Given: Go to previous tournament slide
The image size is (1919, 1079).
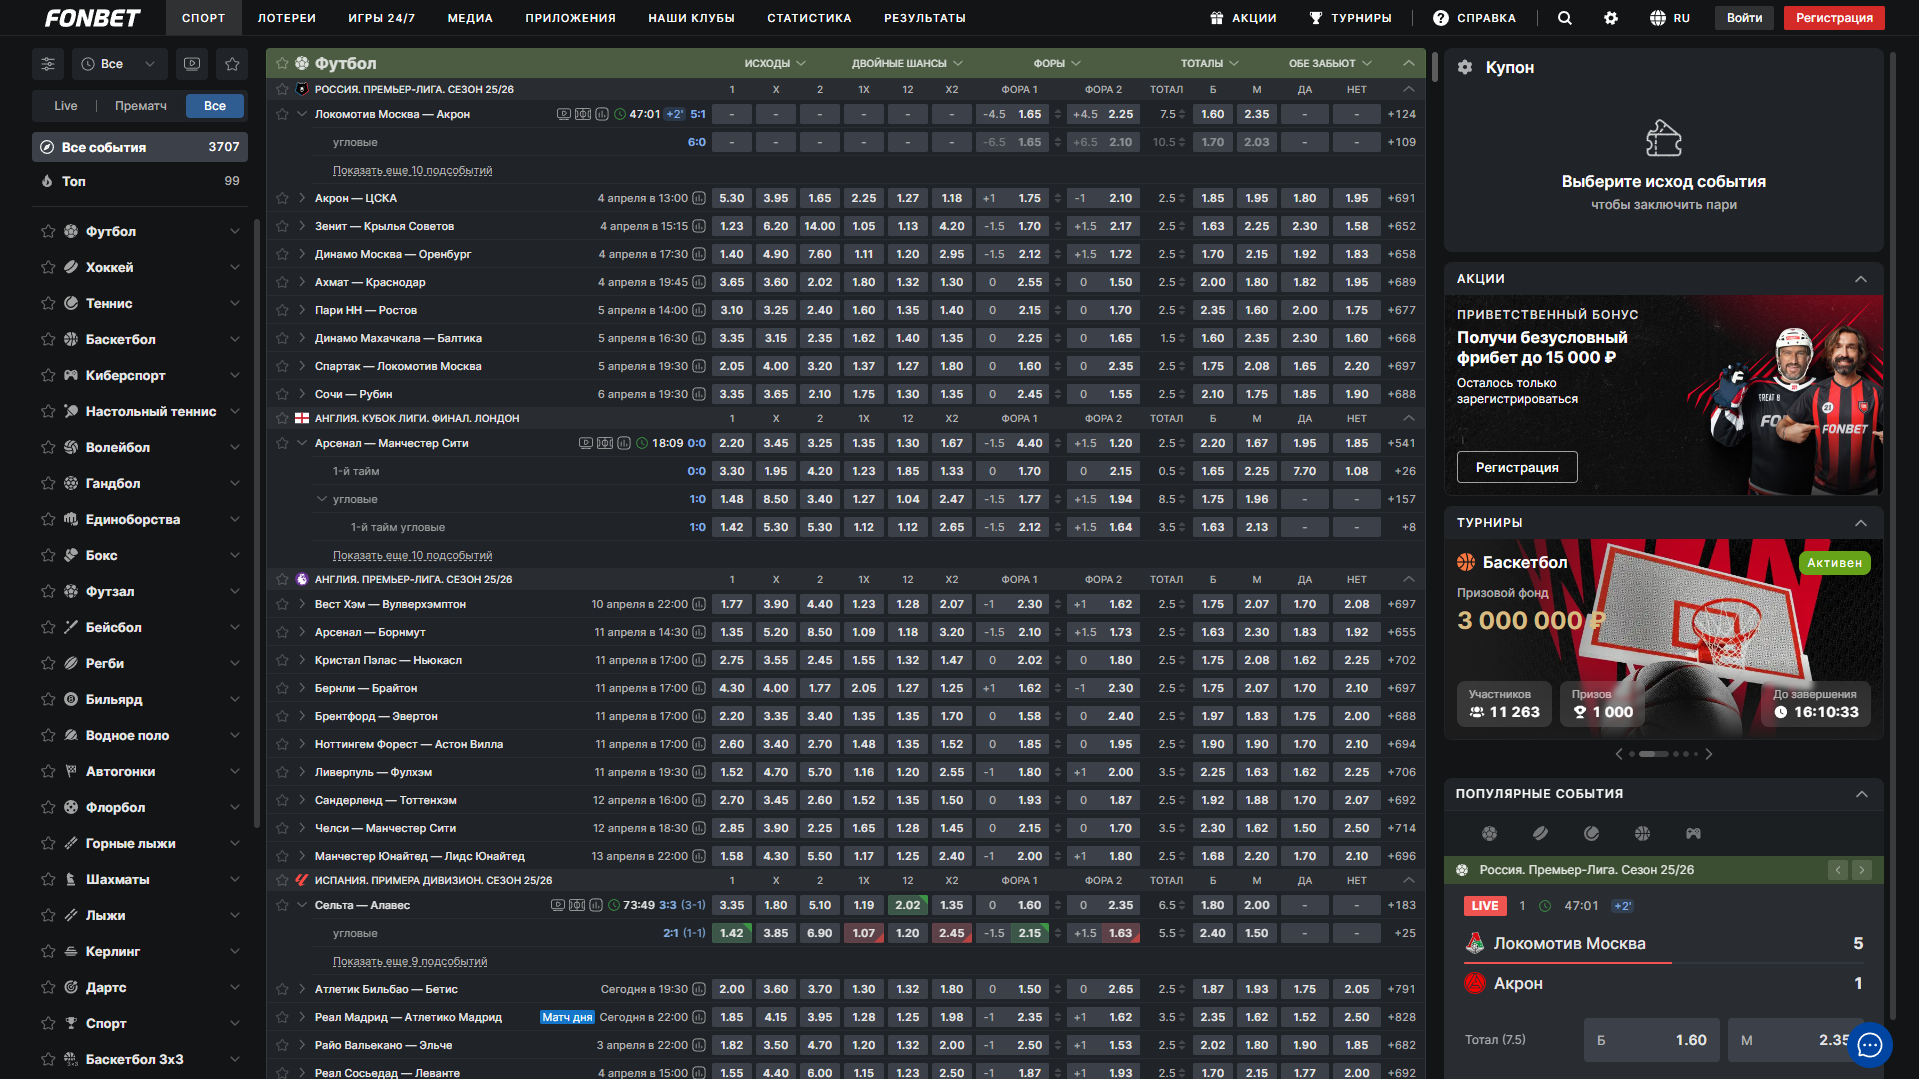Looking at the screenshot, I should pyautogui.click(x=1619, y=754).
